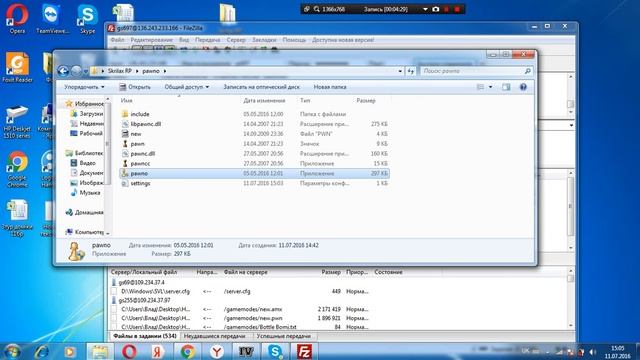
Task: Open Windows Media Player taskbar icon
Action: pyautogui.click(x=69, y=351)
